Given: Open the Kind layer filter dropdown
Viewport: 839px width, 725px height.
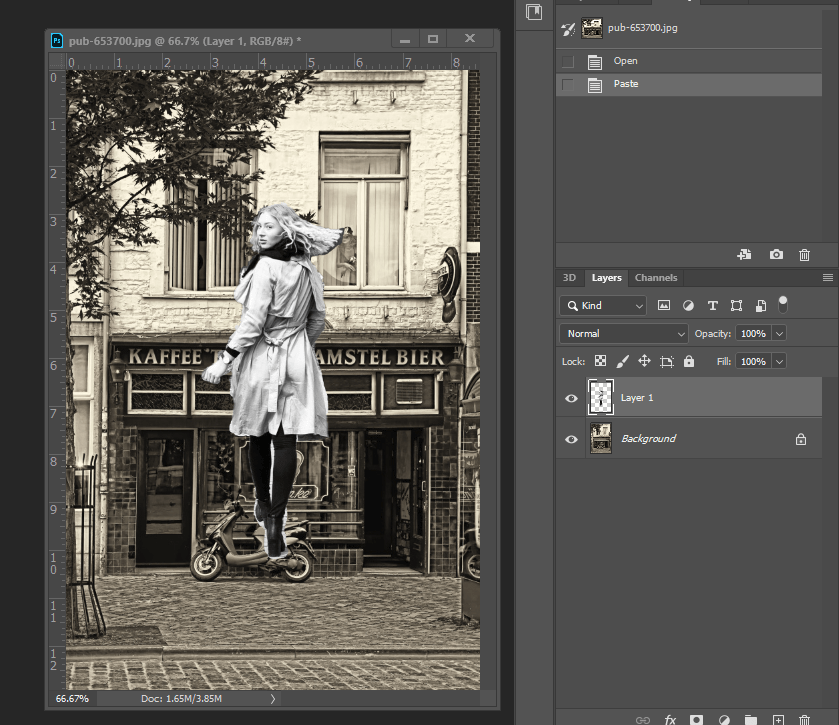Looking at the screenshot, I should 603,305.
